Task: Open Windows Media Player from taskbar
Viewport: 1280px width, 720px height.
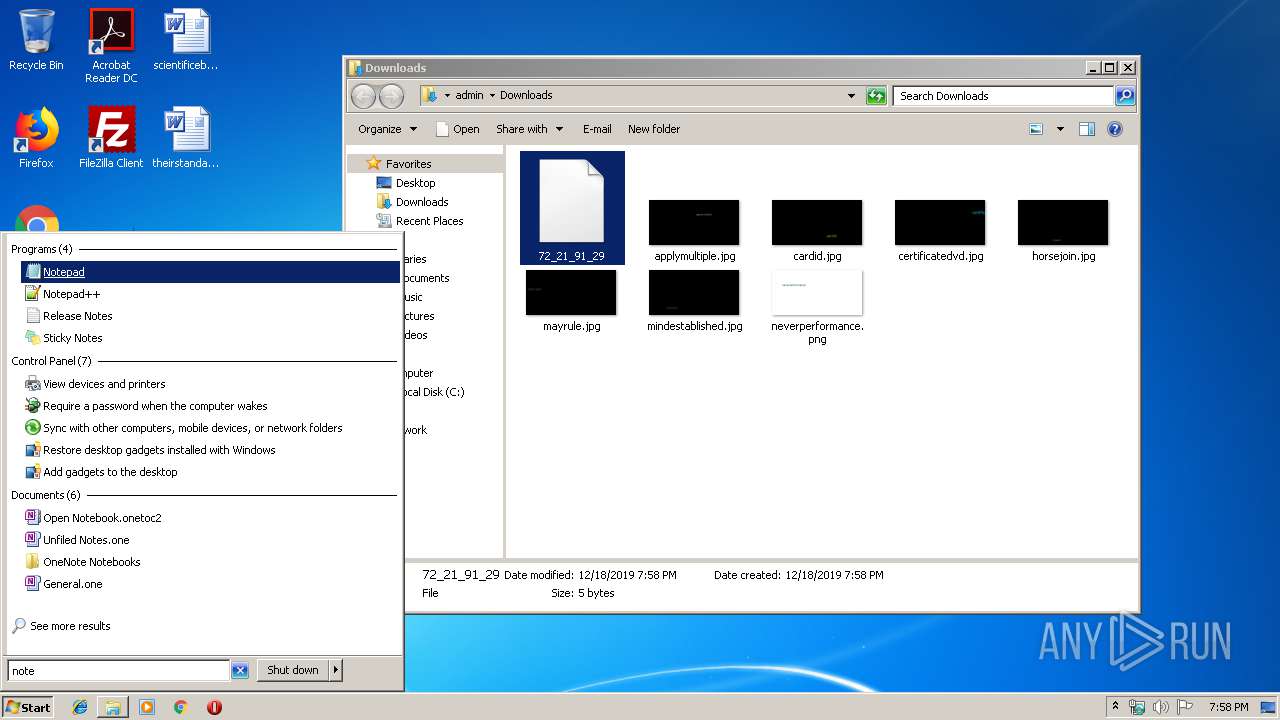Action: click(147, 707)
